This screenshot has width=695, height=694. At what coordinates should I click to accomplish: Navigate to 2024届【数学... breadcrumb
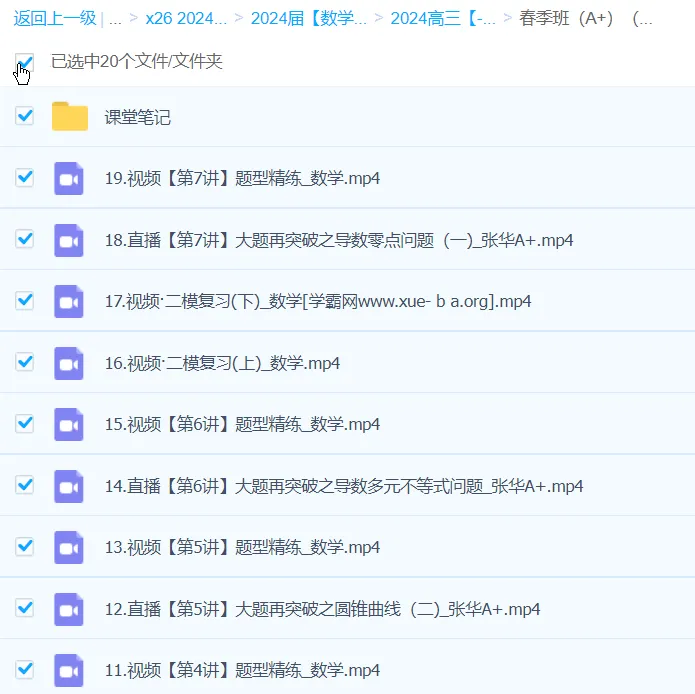(309, 18)
